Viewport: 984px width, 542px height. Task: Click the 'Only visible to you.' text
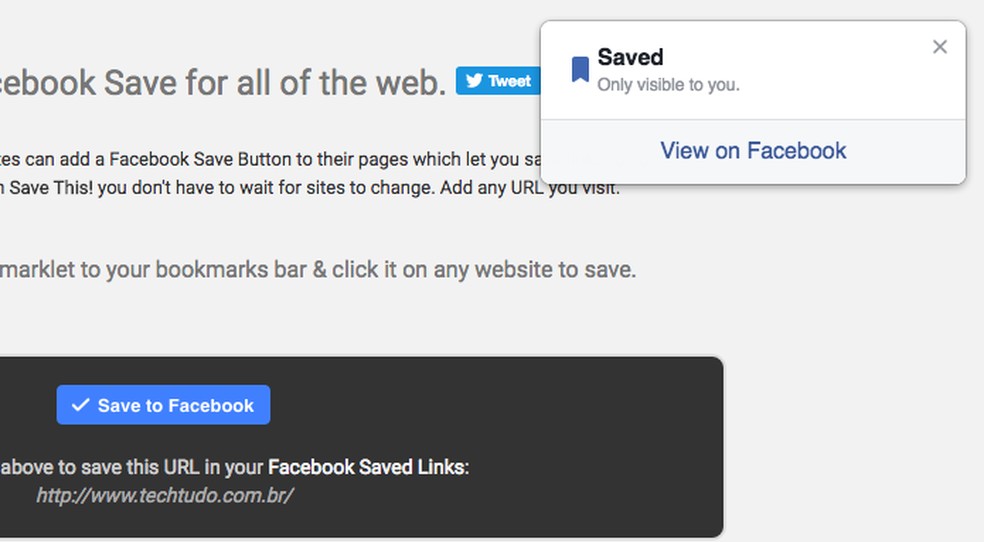[668, 85]
